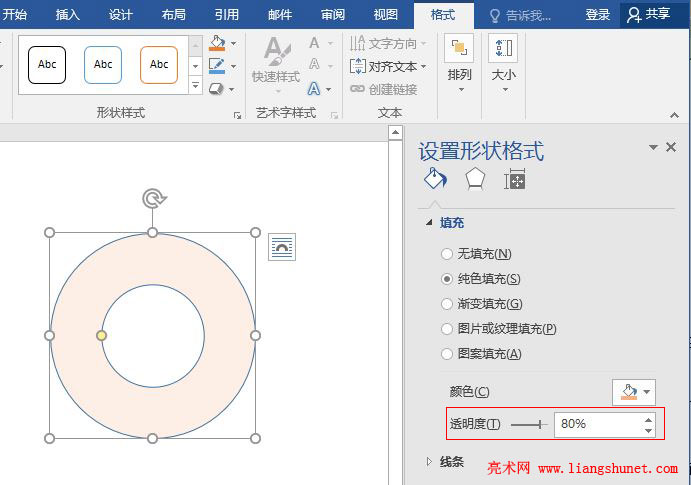The image size is (691, 485).
Task: Switch to the 设计 tab
Action: click(121, 15)
